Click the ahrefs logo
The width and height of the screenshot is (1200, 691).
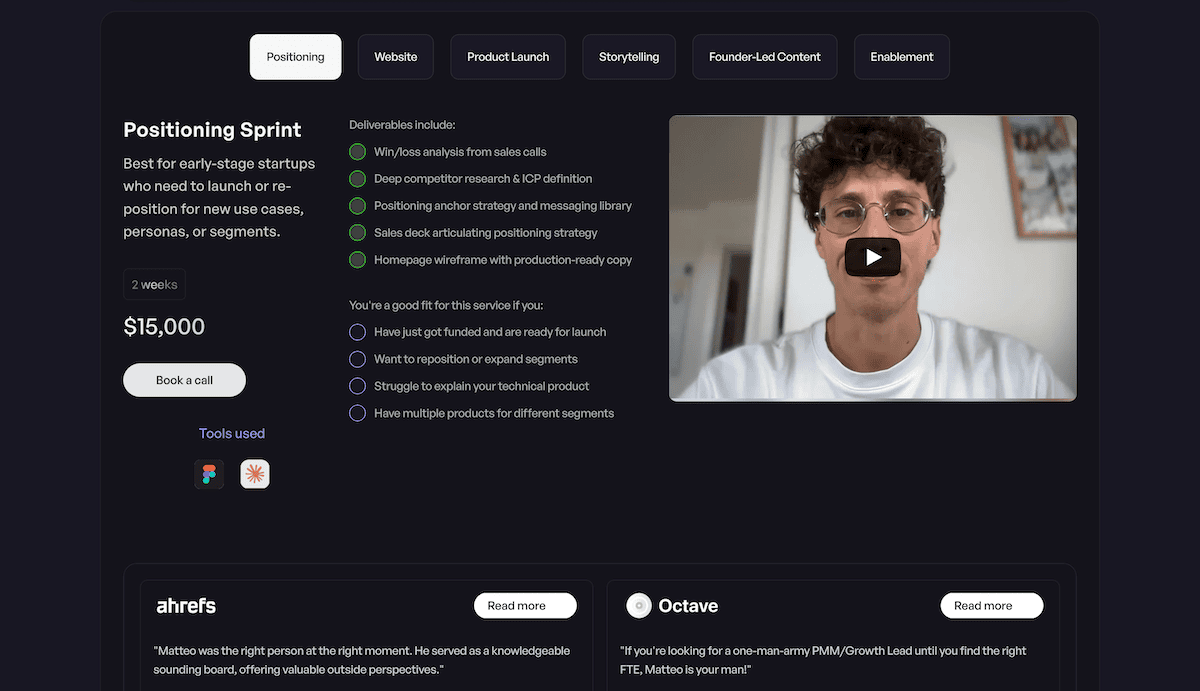(186, 605)
